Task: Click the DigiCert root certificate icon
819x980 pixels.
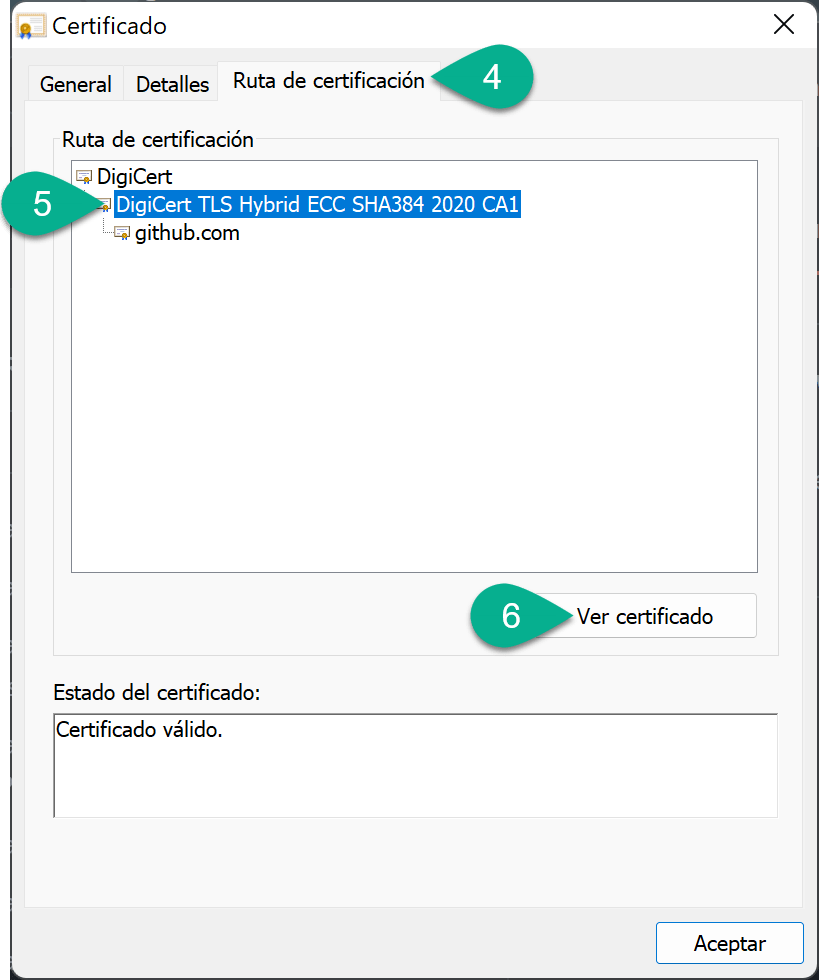Action: pos(84,177)
